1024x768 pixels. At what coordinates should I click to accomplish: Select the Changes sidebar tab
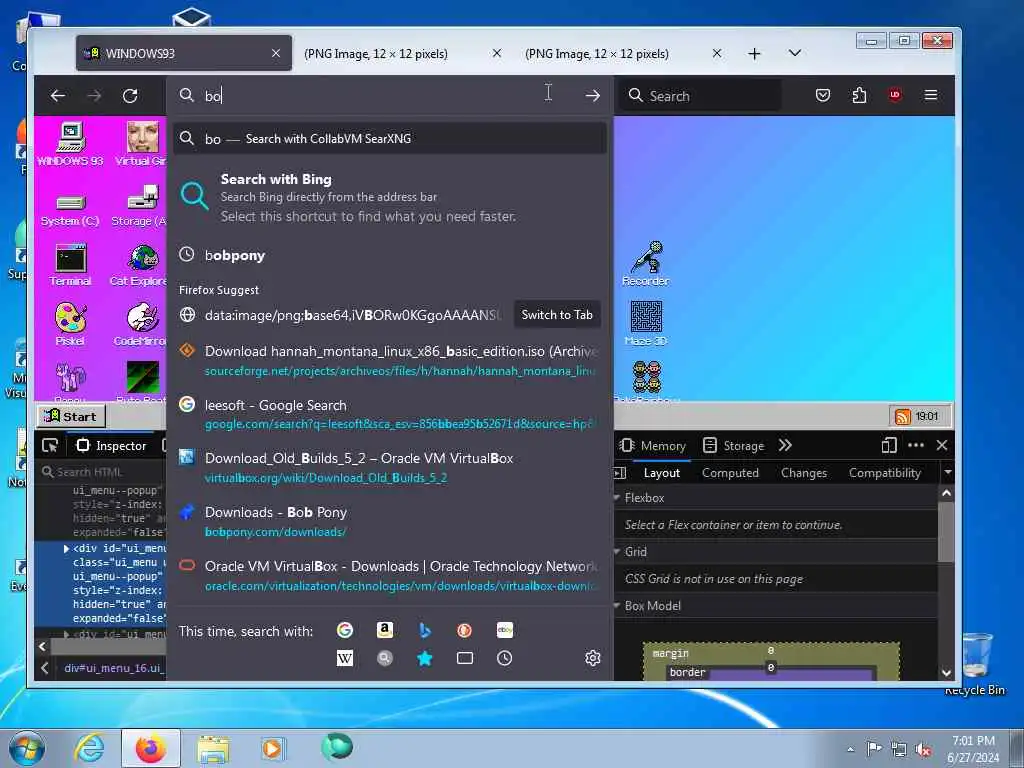[x=804, y=473]
